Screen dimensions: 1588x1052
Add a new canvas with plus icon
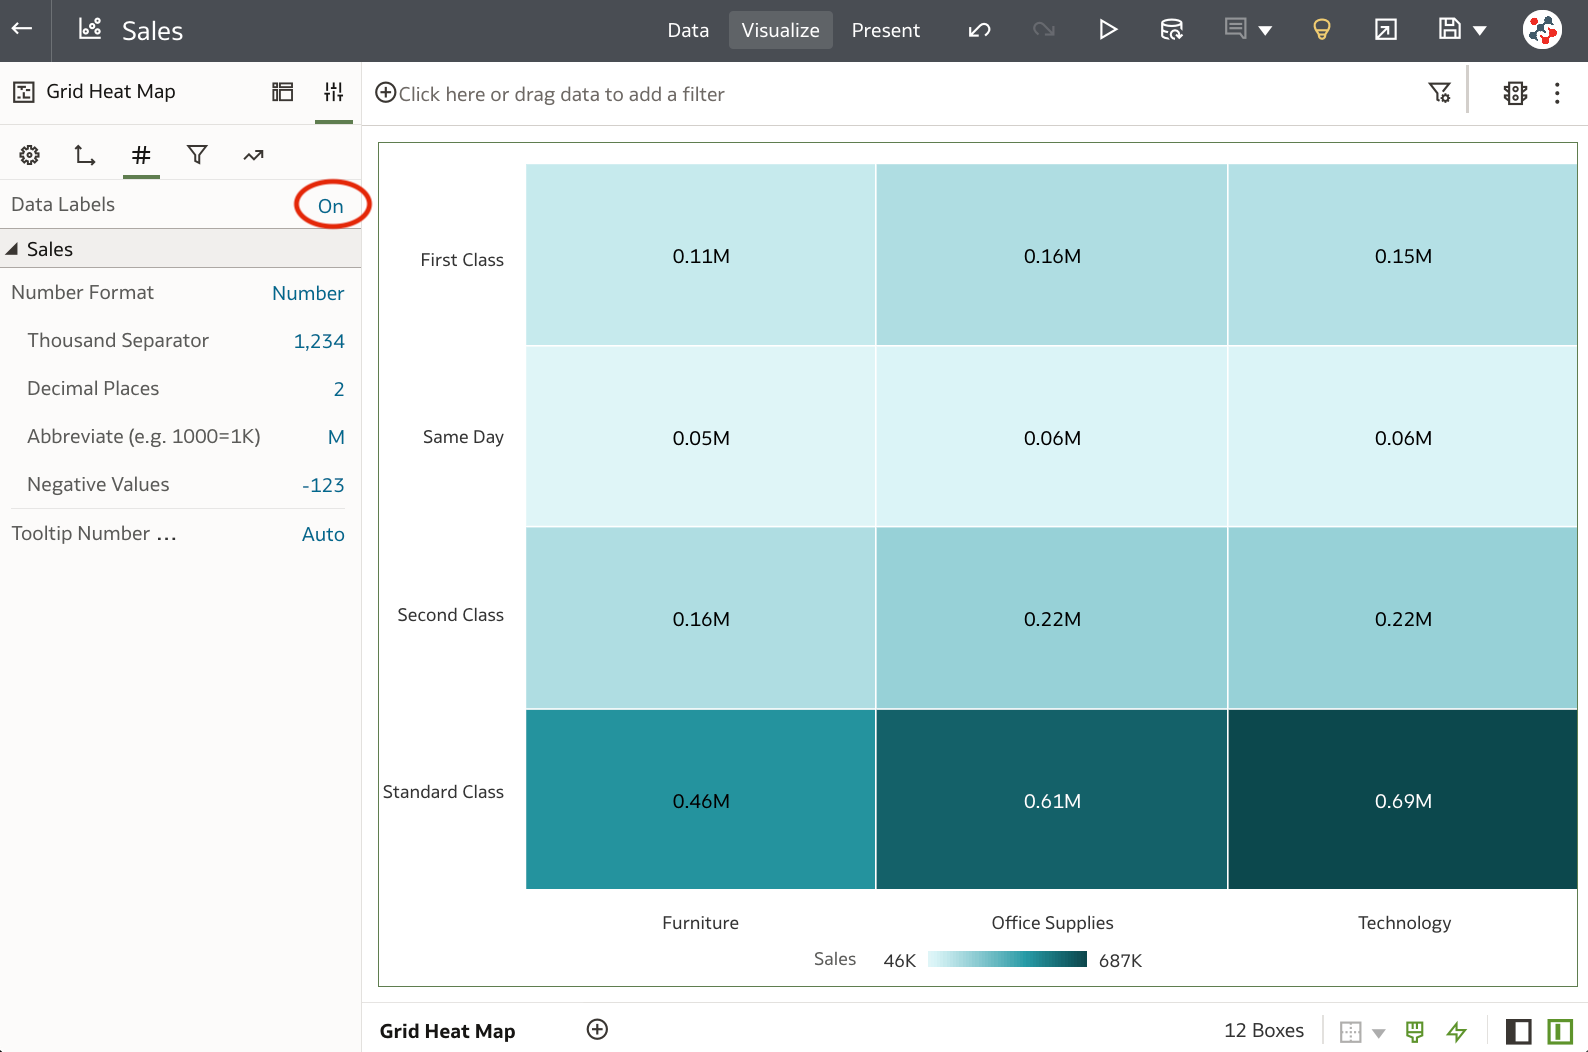pos(597,1030)
